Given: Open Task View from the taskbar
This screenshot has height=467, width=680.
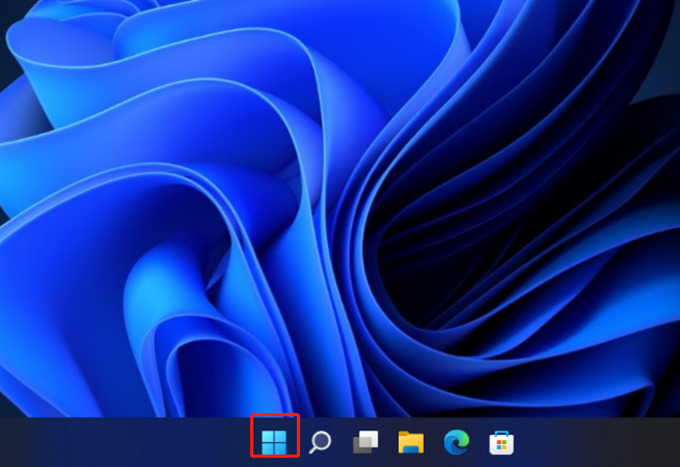Looking at the screenshot, I should pos(366,442).
